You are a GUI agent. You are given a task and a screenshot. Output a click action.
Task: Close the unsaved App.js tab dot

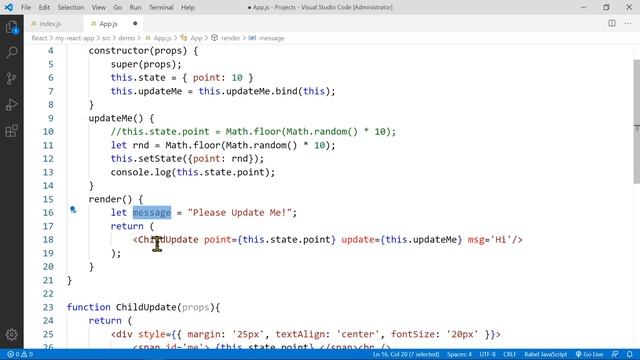click(x=135, y=24)
